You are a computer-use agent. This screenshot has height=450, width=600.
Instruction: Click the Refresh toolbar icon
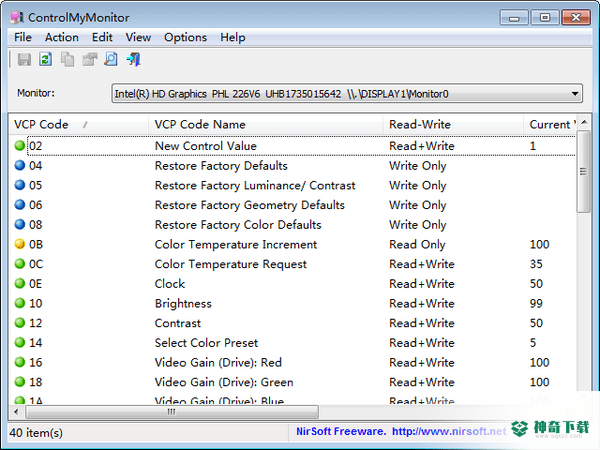[46, 60]
